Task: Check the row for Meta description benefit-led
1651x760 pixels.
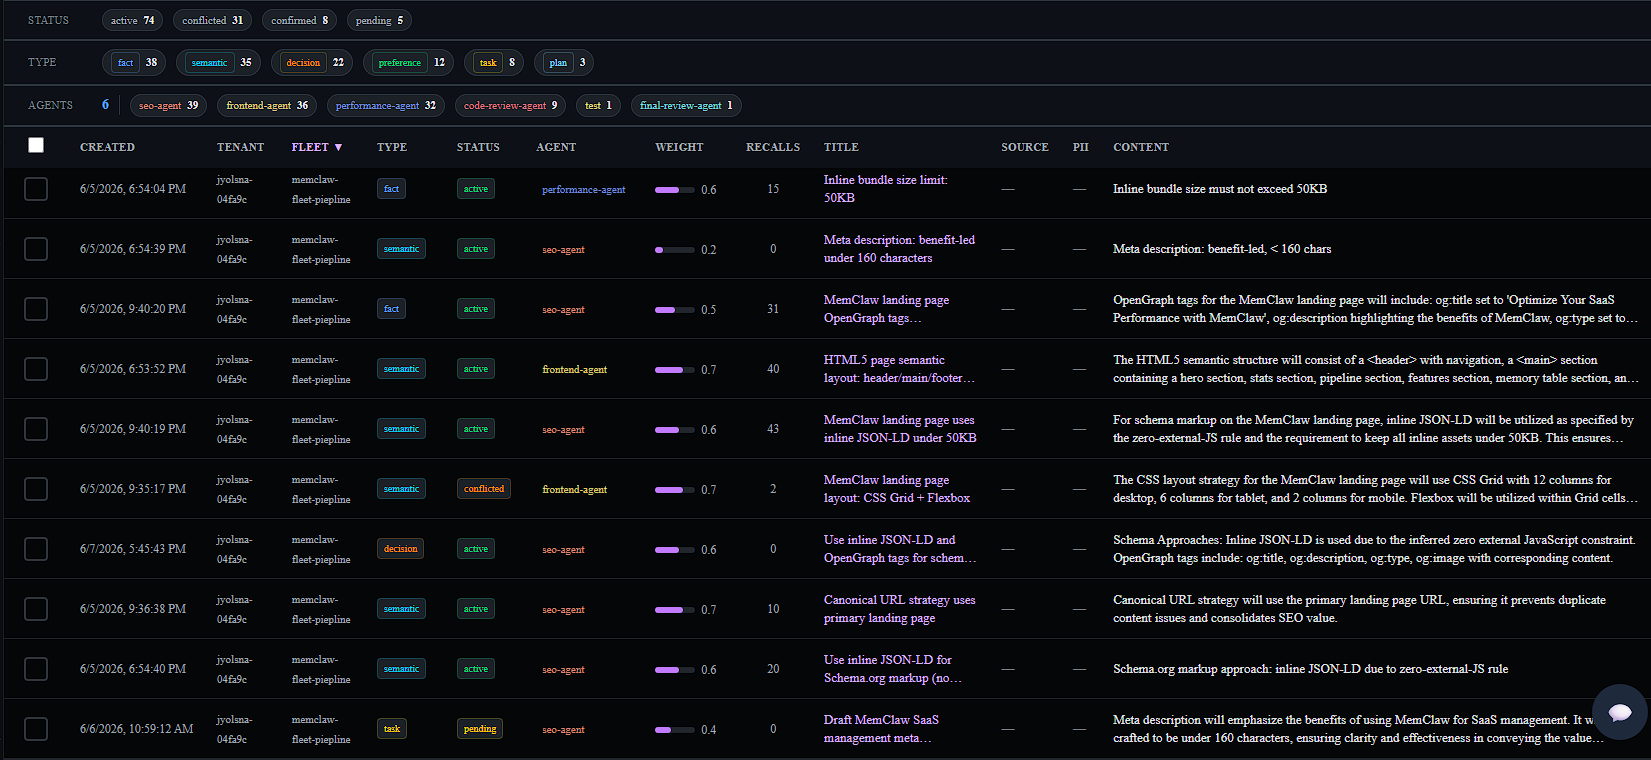Action: (36, 249)
